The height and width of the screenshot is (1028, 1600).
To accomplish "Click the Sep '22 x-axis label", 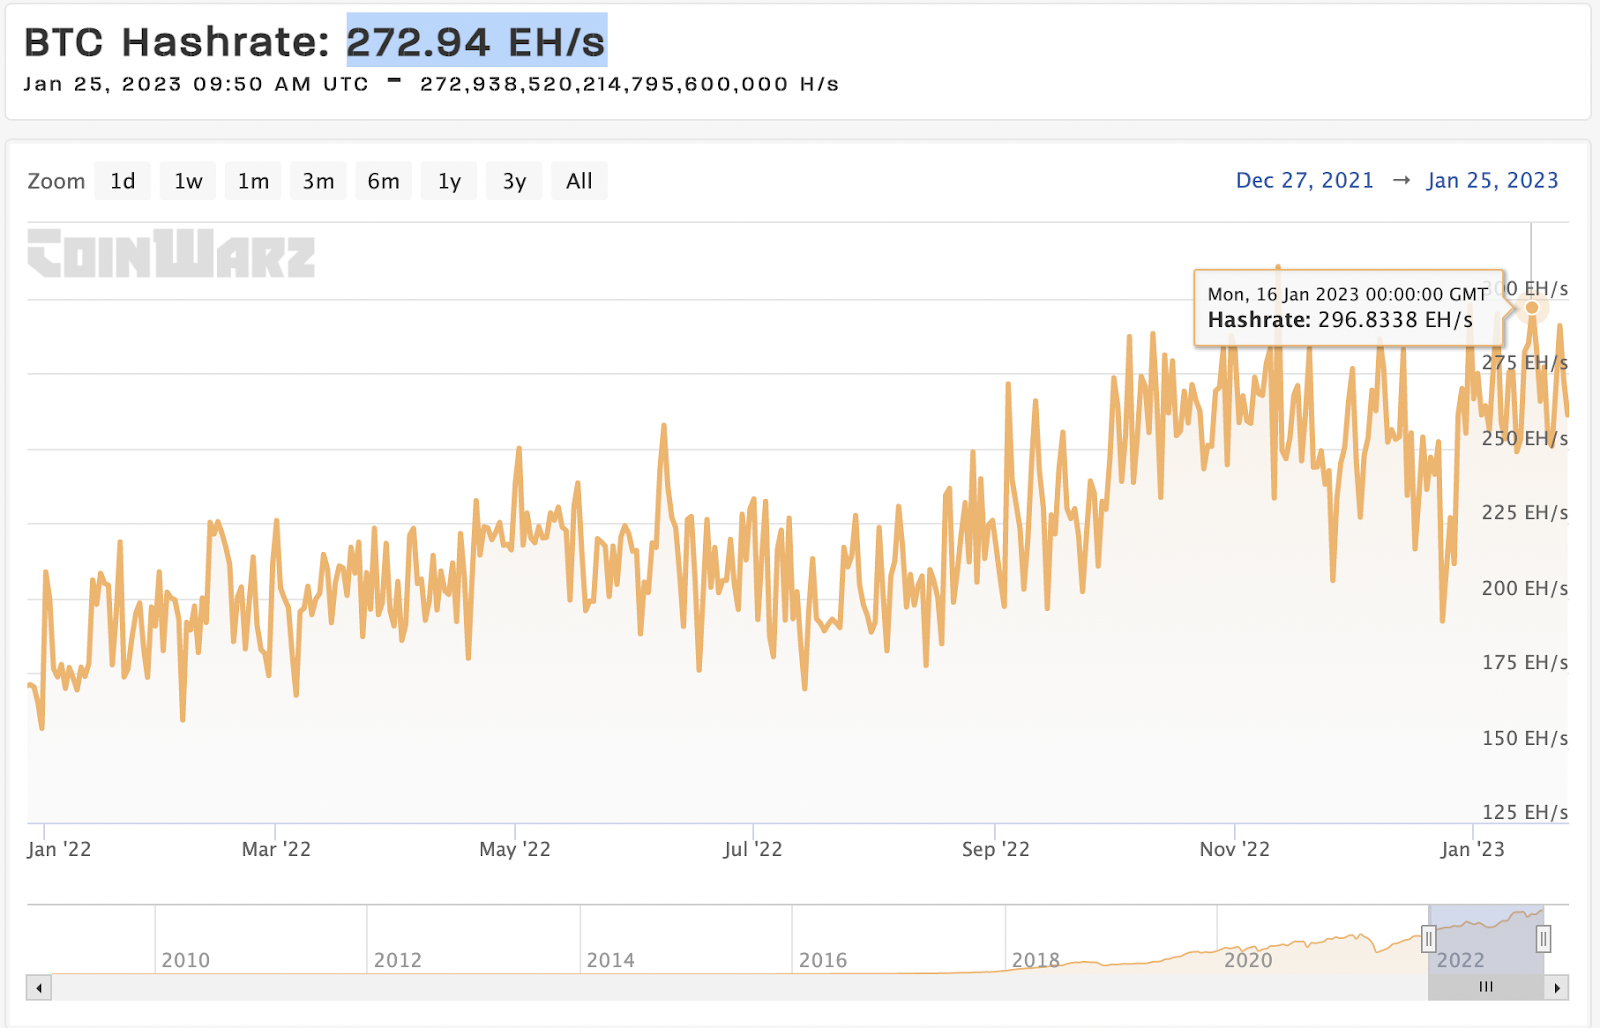I will 996,849.
